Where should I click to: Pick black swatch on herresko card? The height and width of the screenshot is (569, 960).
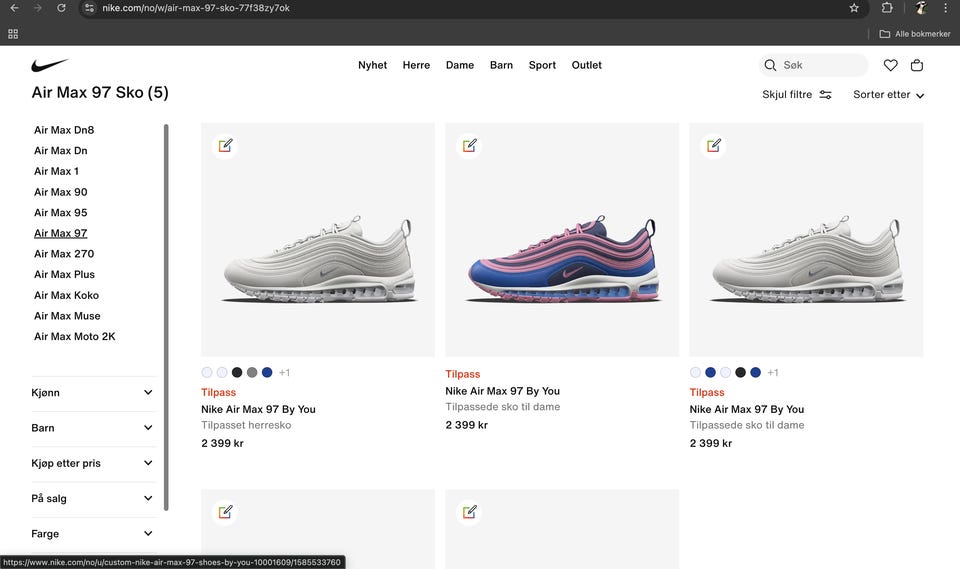(x=237, y=372)
